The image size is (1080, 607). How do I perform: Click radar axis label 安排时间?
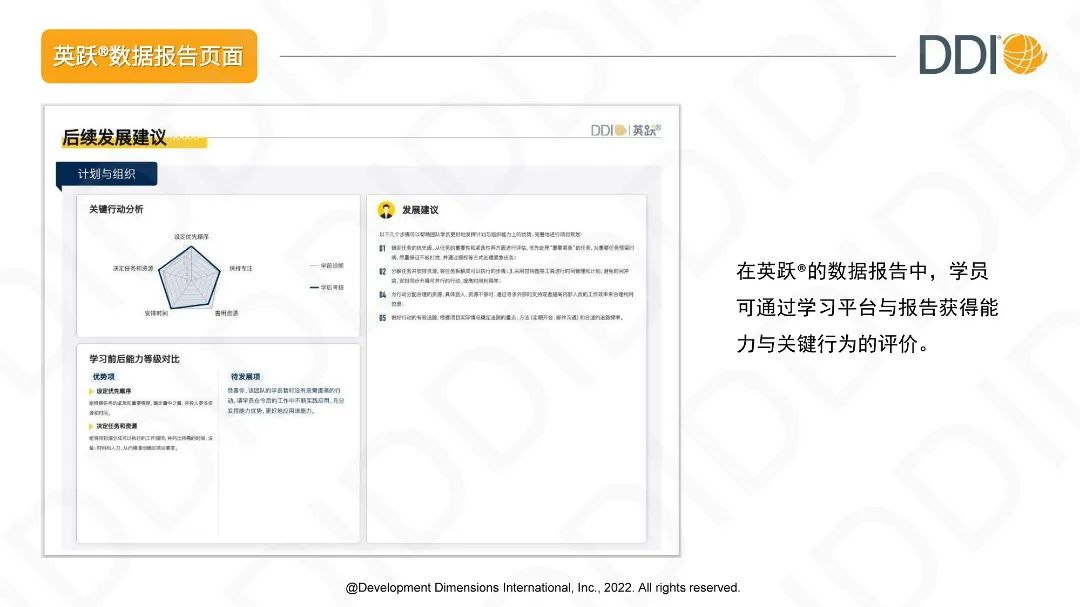(156, 313)
